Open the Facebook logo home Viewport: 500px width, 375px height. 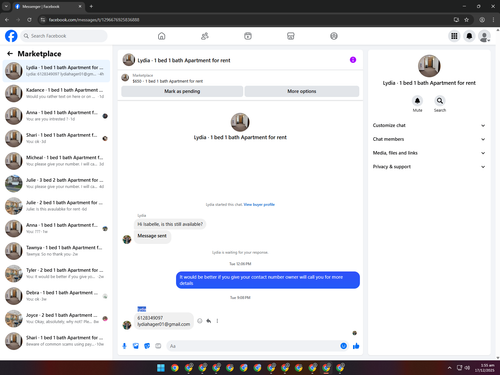coord(11,36)
